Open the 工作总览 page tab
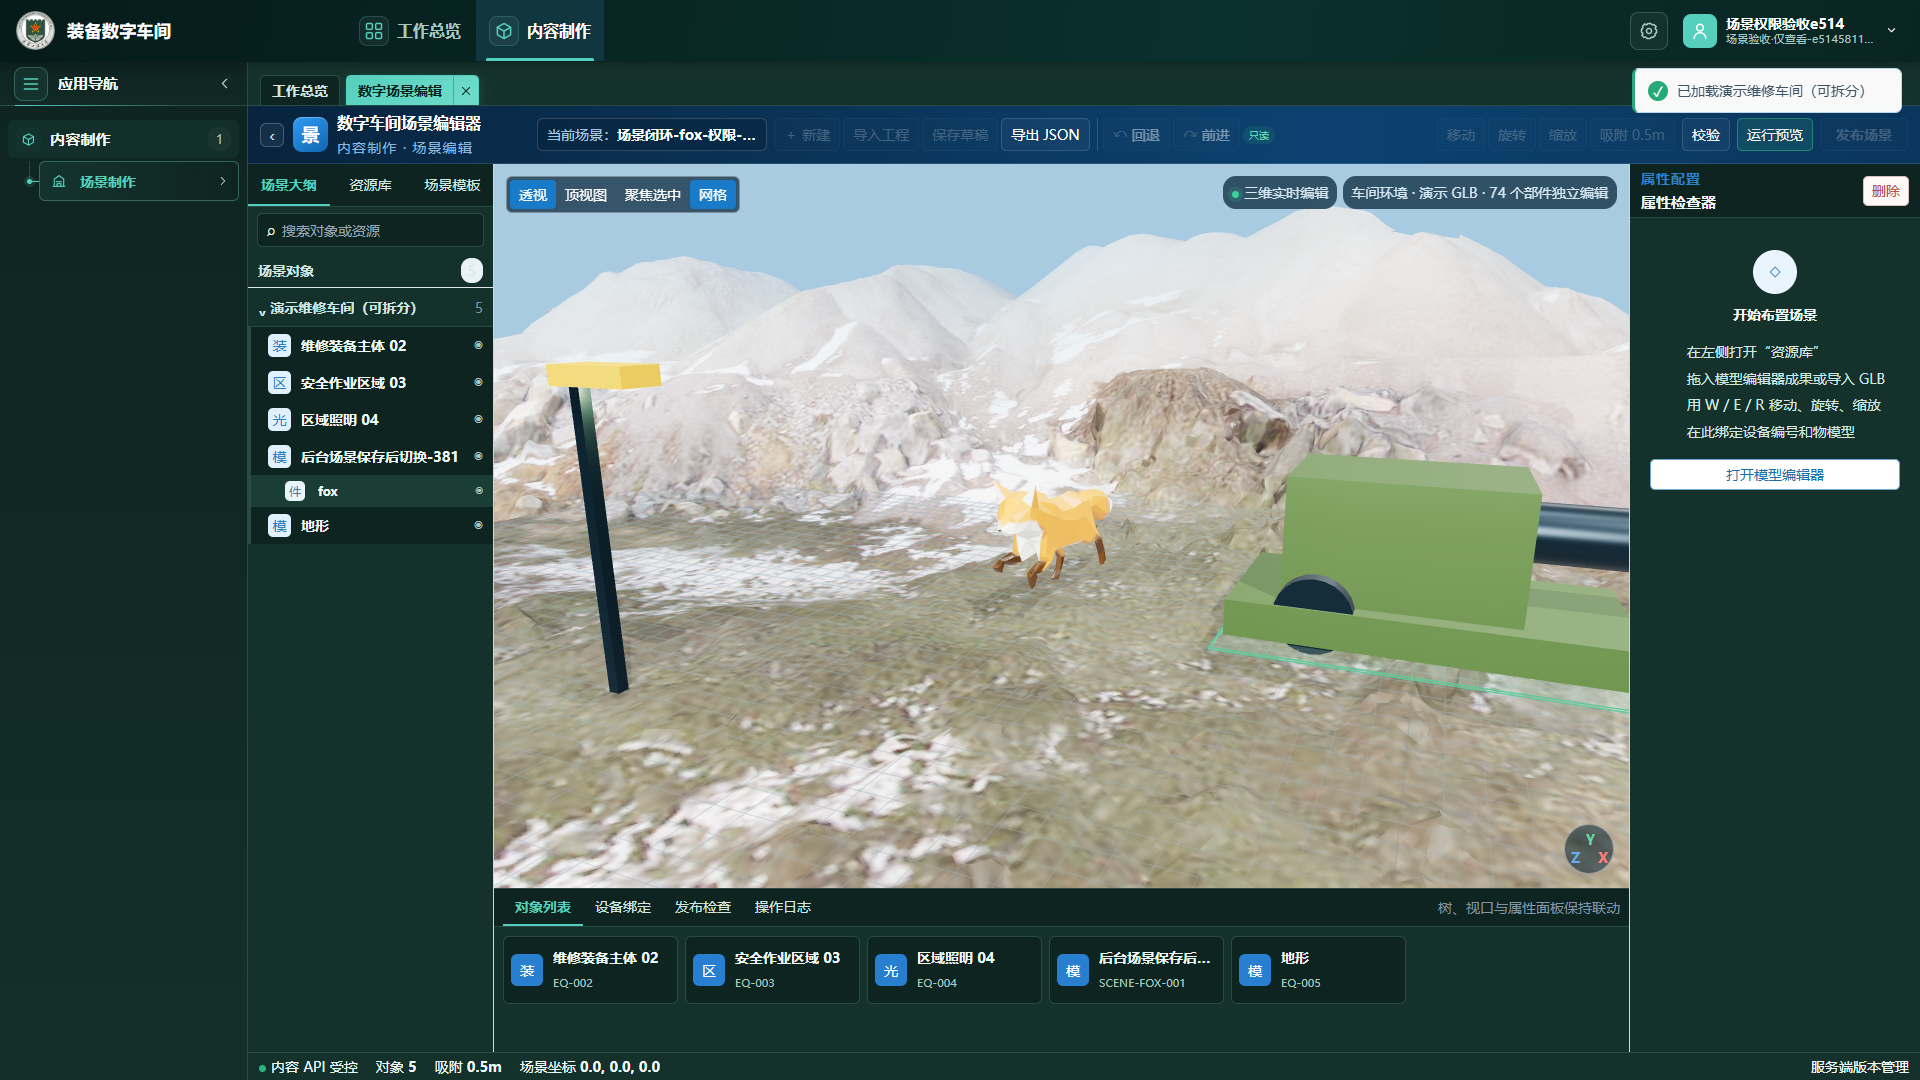 click(300, 91)
